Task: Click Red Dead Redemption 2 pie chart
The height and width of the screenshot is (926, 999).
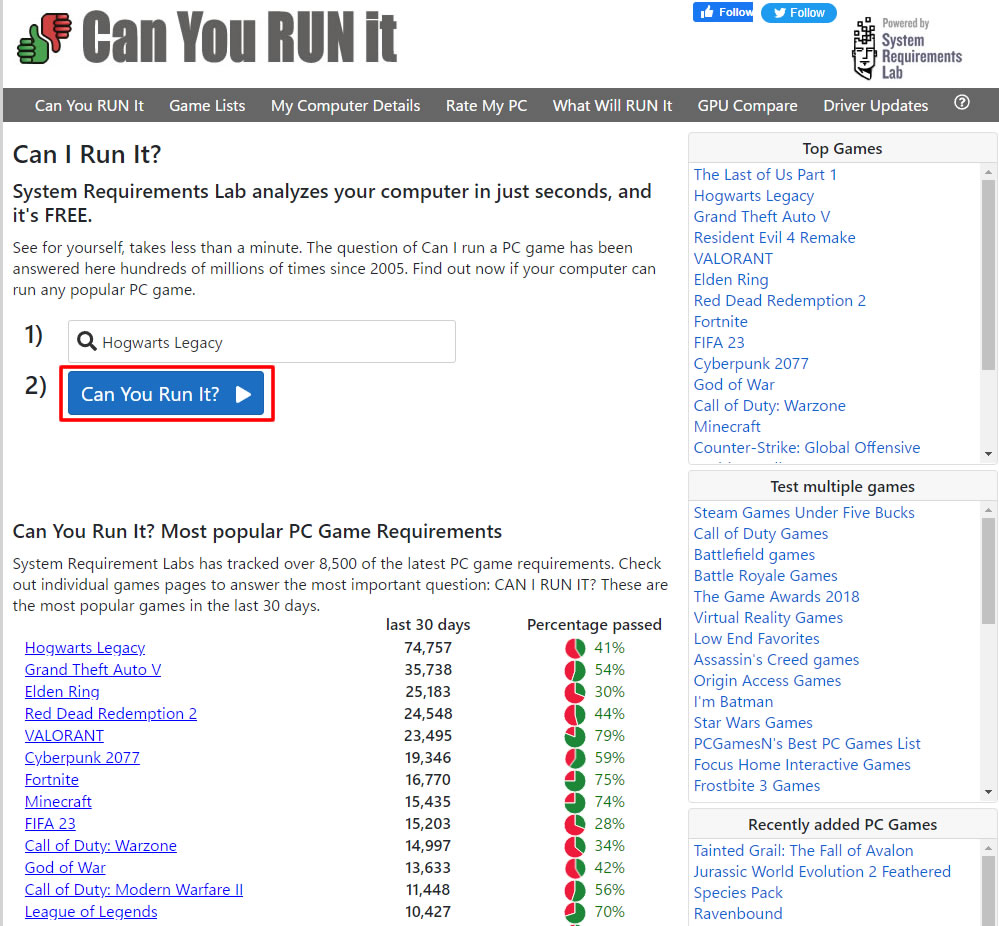Action: [575, 714]
